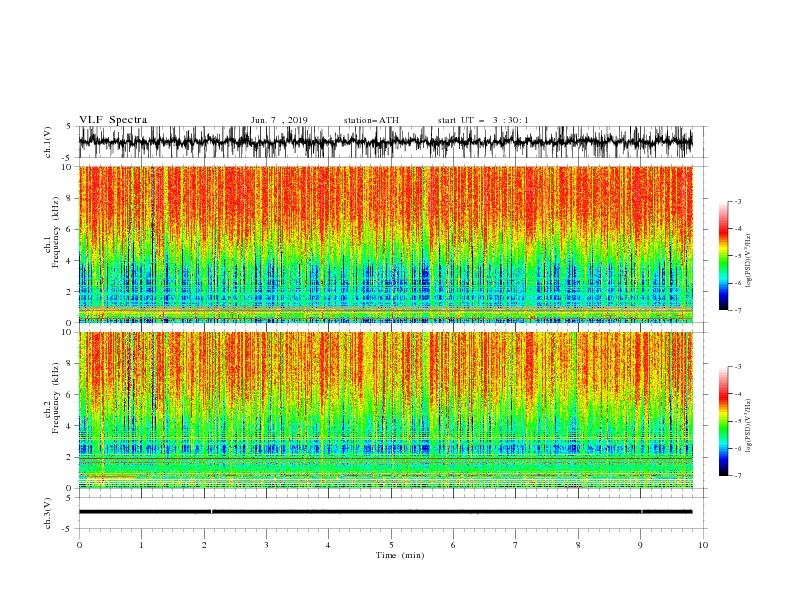Click inside the ch.2 spectrogram panel
Viewport: 792px width, 612px height.
(385, 410)
